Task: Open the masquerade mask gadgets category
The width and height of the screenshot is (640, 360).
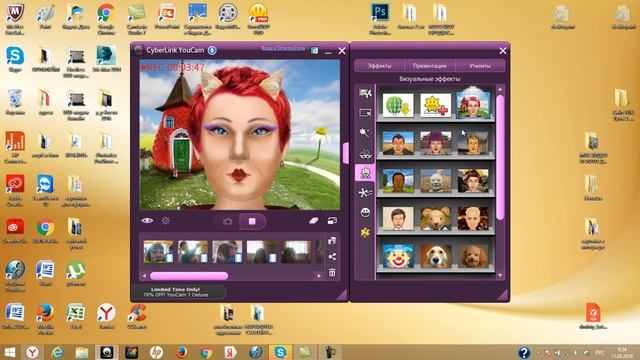Action: (365, 154)
